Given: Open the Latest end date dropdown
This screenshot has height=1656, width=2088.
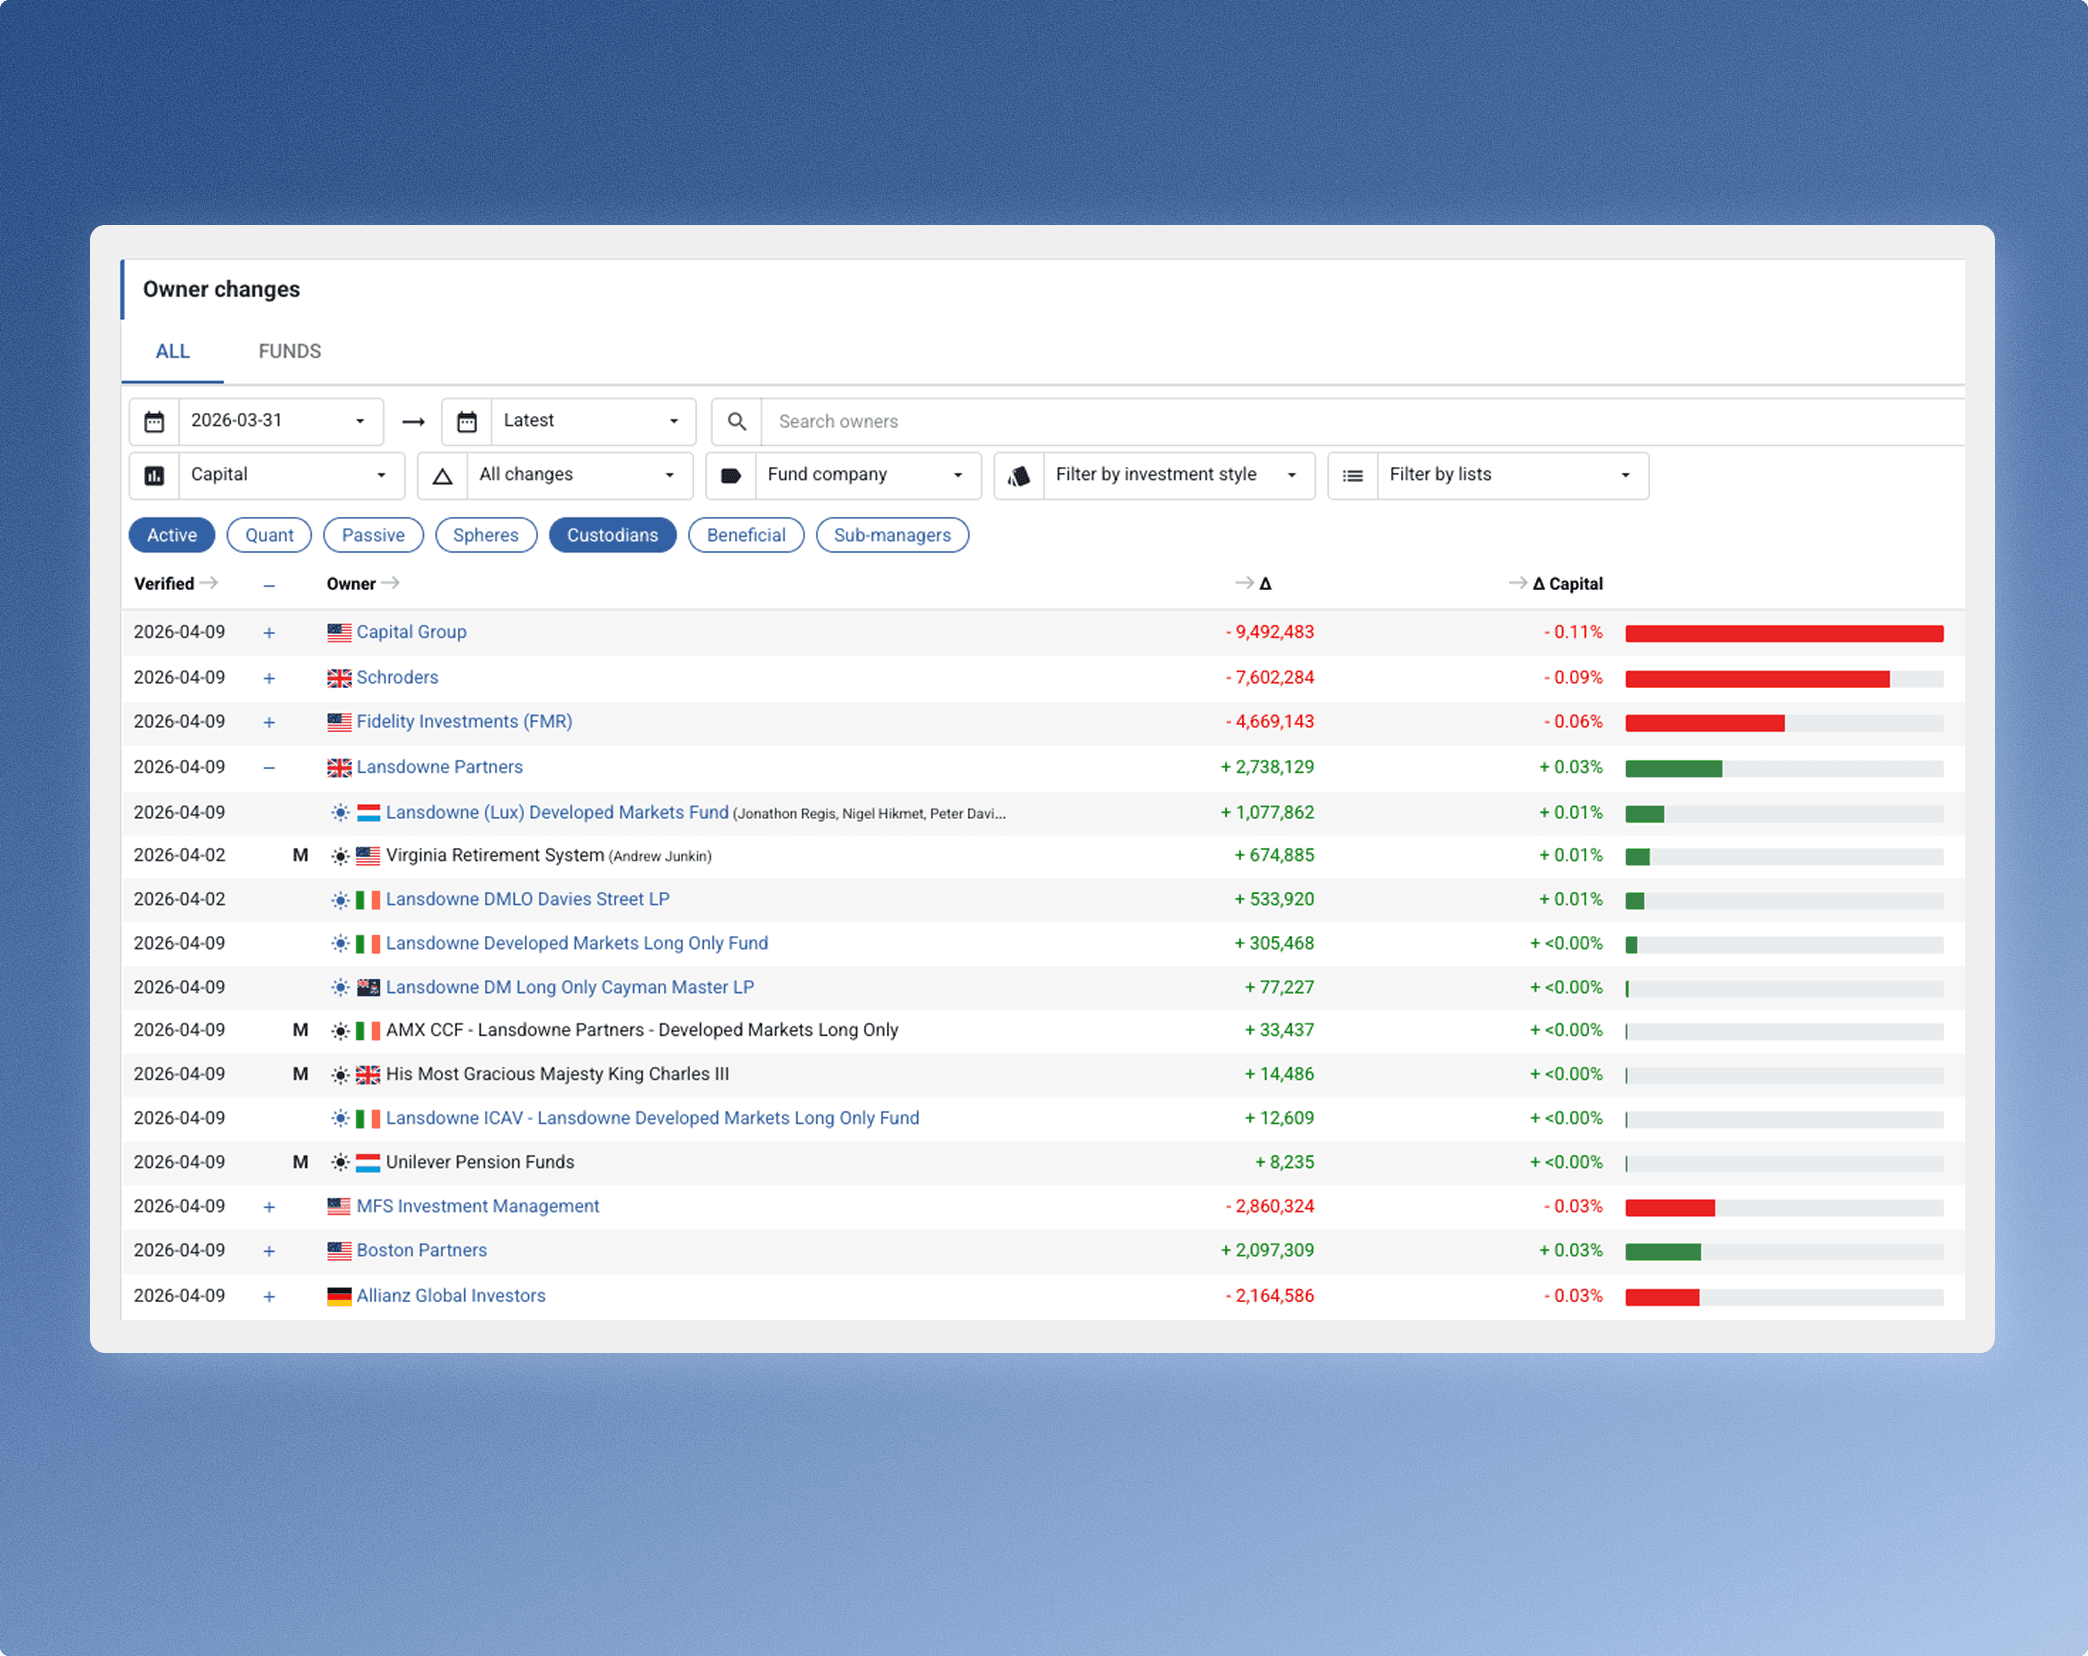Looking at the screenshot, I should click(593, 421).
